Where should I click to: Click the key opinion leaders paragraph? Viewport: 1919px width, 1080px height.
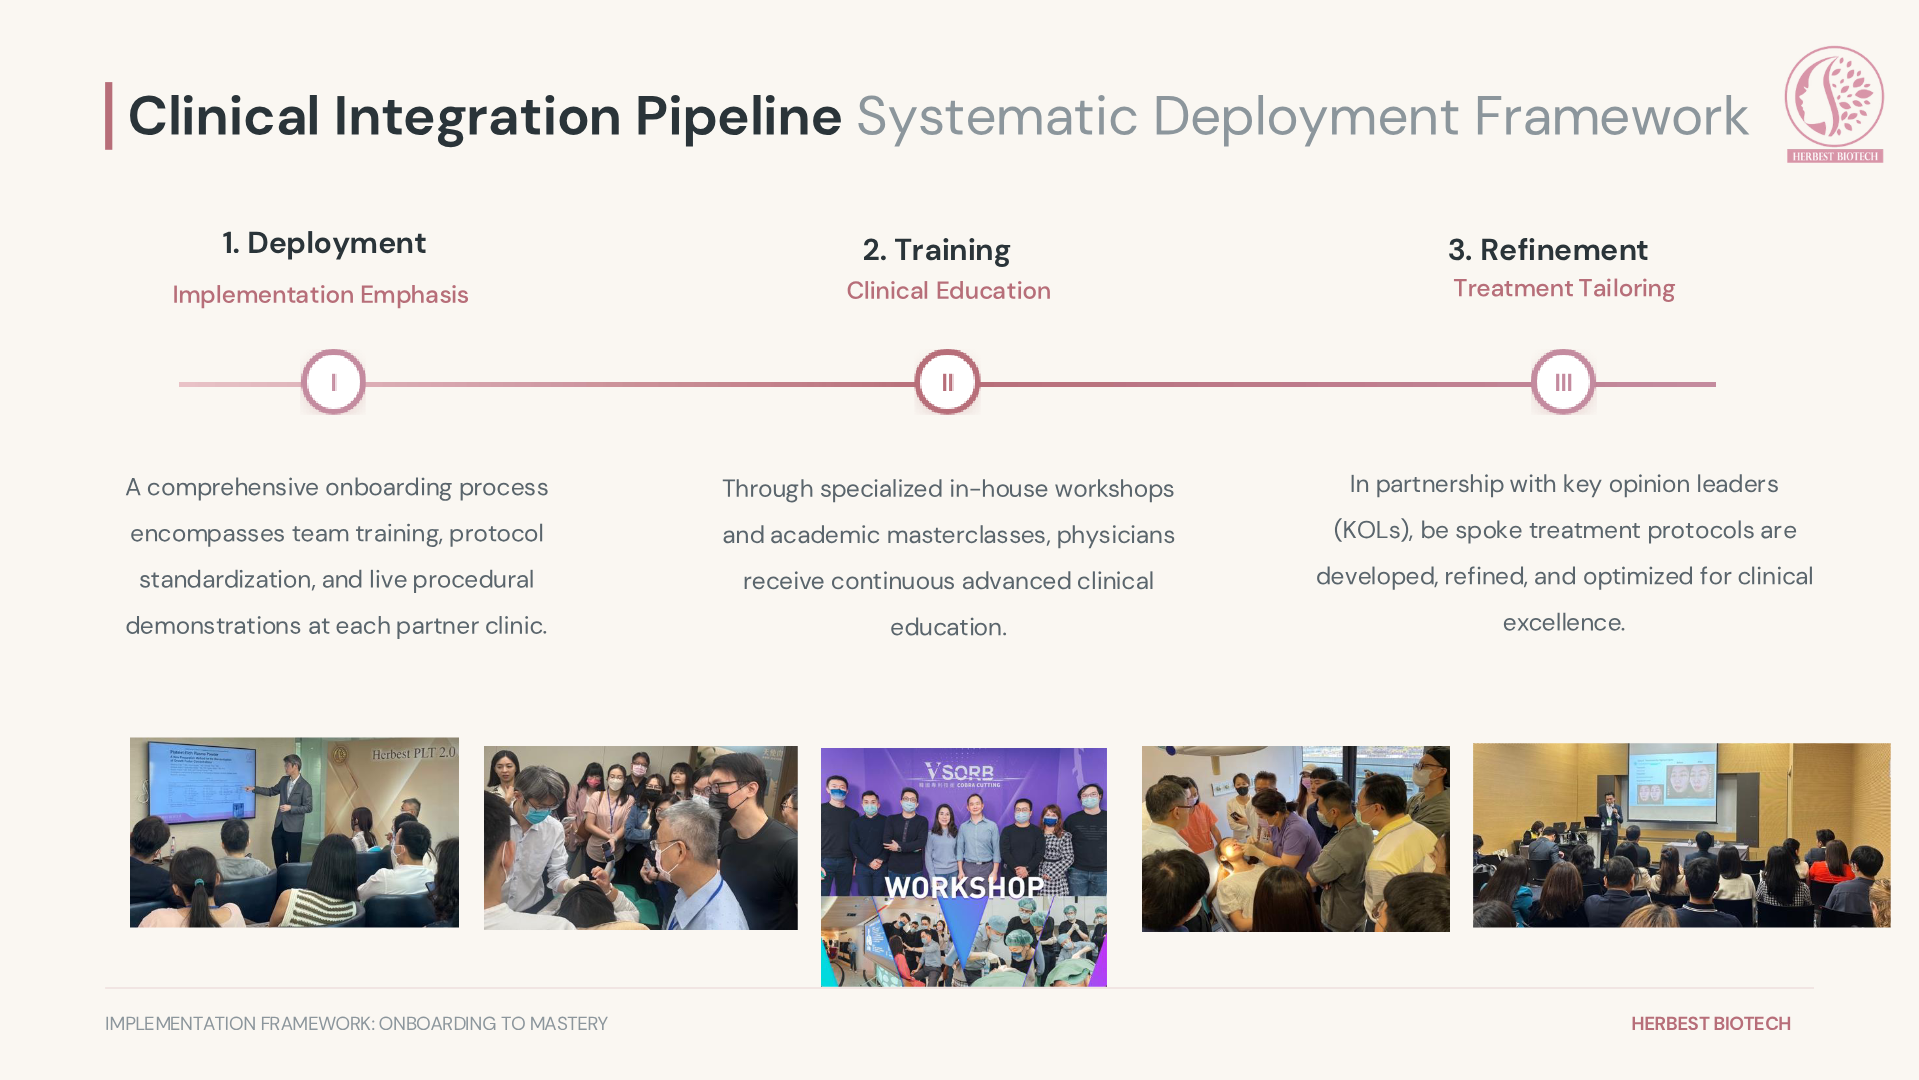tap(1564, 553)
